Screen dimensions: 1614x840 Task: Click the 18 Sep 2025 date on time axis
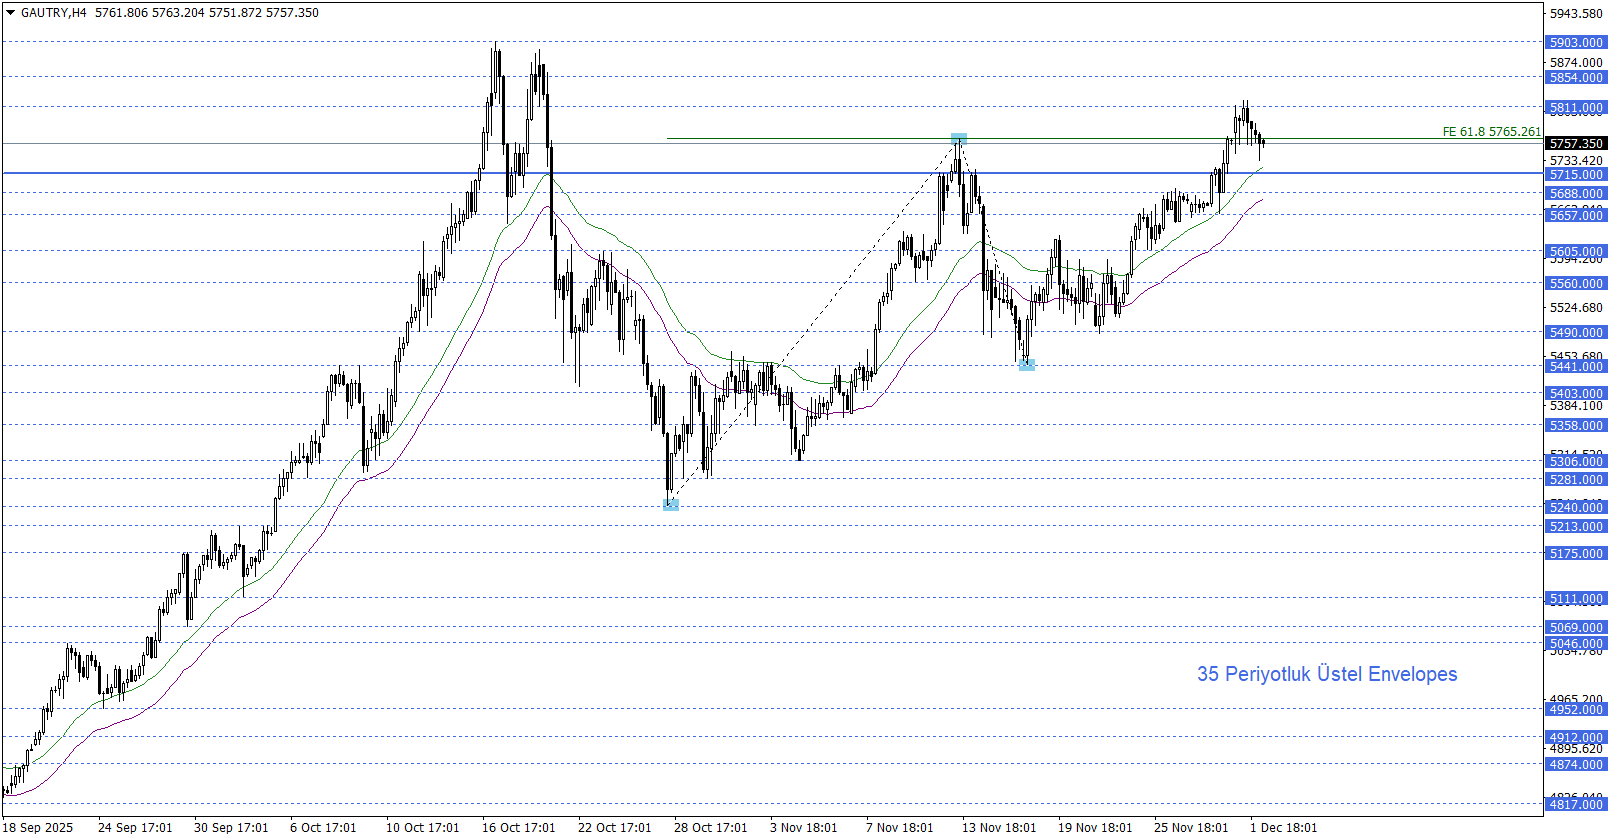[37, 828]
